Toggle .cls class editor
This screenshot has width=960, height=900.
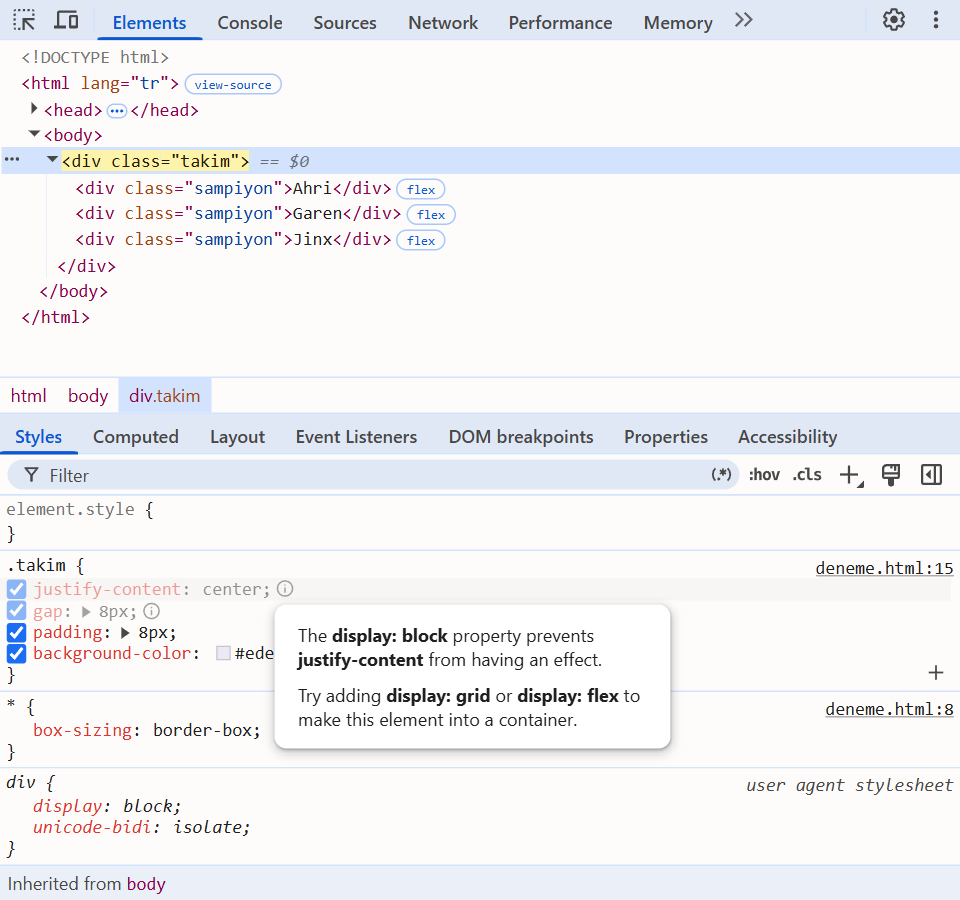(x=807, y=474)
